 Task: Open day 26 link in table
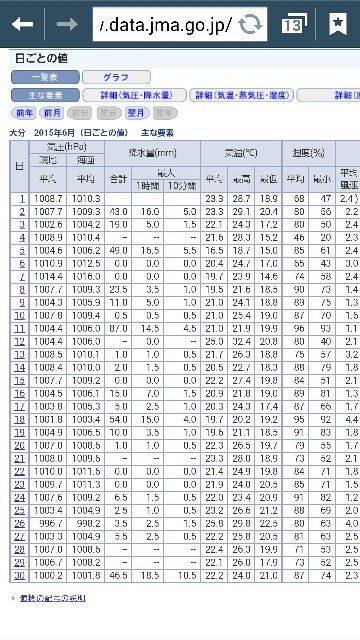19,523
